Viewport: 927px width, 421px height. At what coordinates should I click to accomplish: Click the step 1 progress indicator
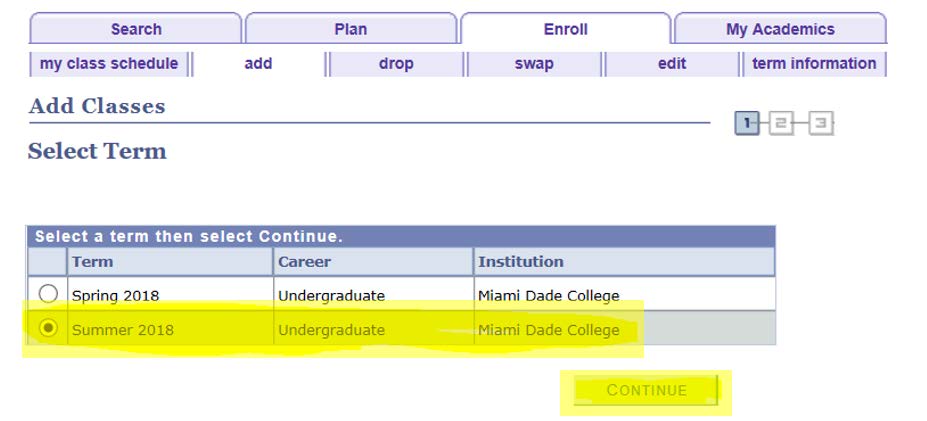coord(746,124)
